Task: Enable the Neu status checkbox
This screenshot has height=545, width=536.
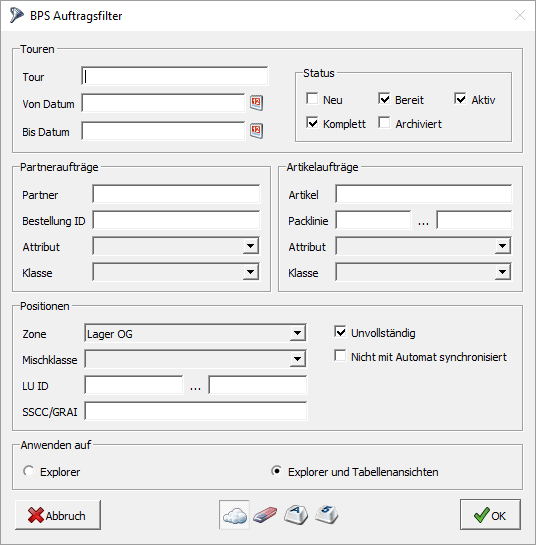Action: click(x=312, y=99)
